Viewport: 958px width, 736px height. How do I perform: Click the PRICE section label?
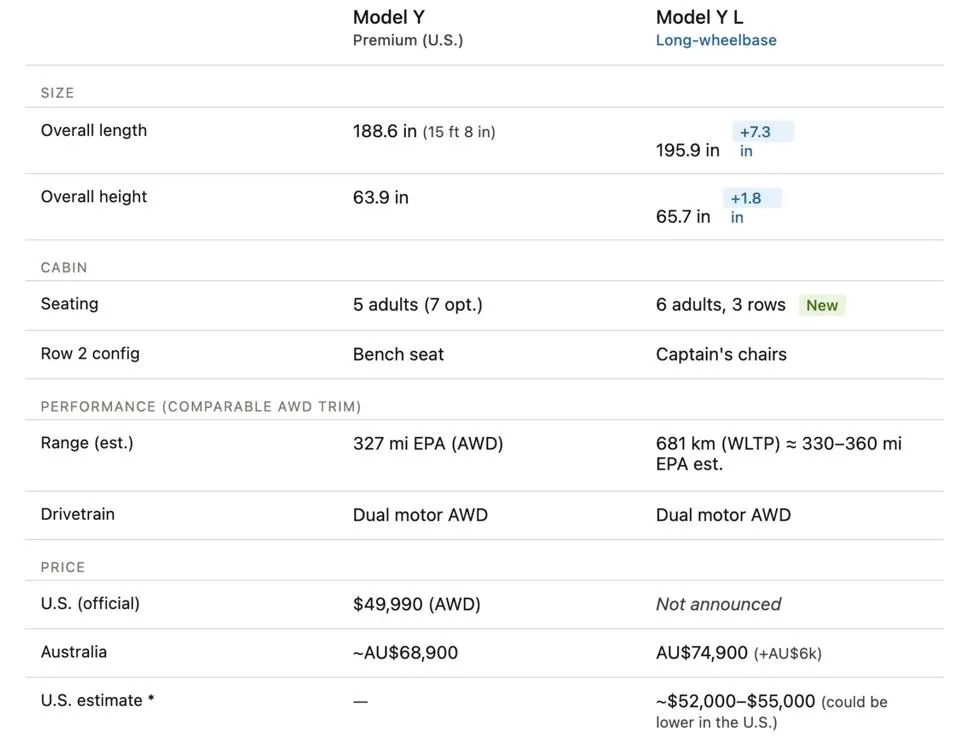[63, 567]
